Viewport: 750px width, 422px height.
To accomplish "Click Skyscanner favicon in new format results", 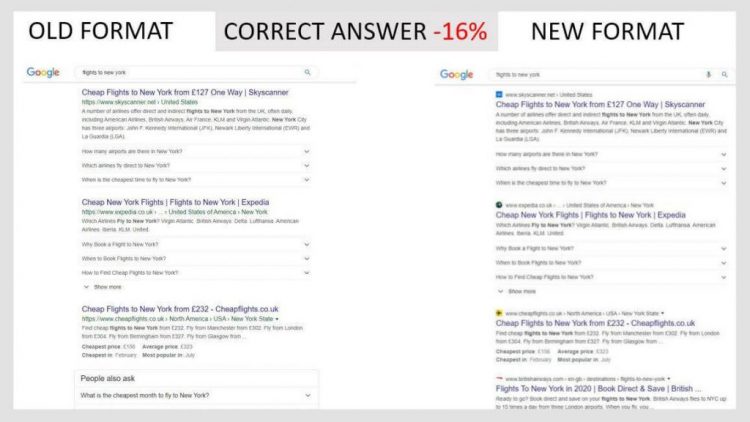I will click(499, 95).
